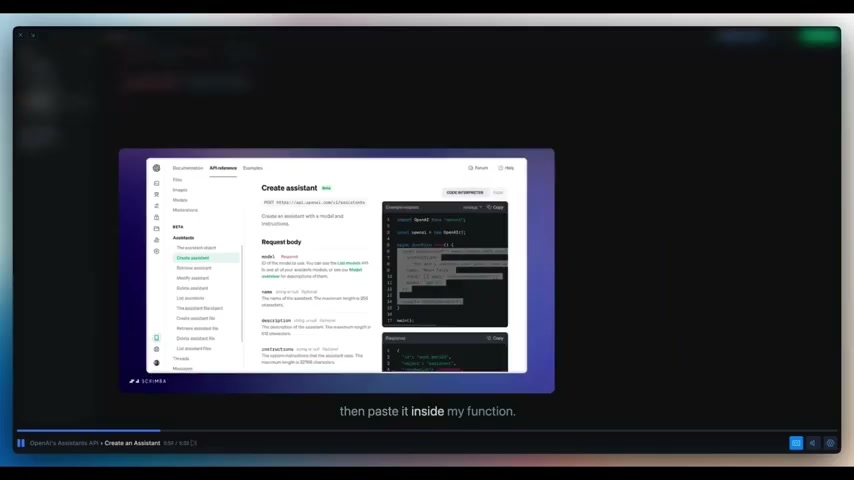Image resolution: width=854 pixels, height=480 pixels.
Task: Click the user avatar in the docs sidebar
Action: point(157,362)
